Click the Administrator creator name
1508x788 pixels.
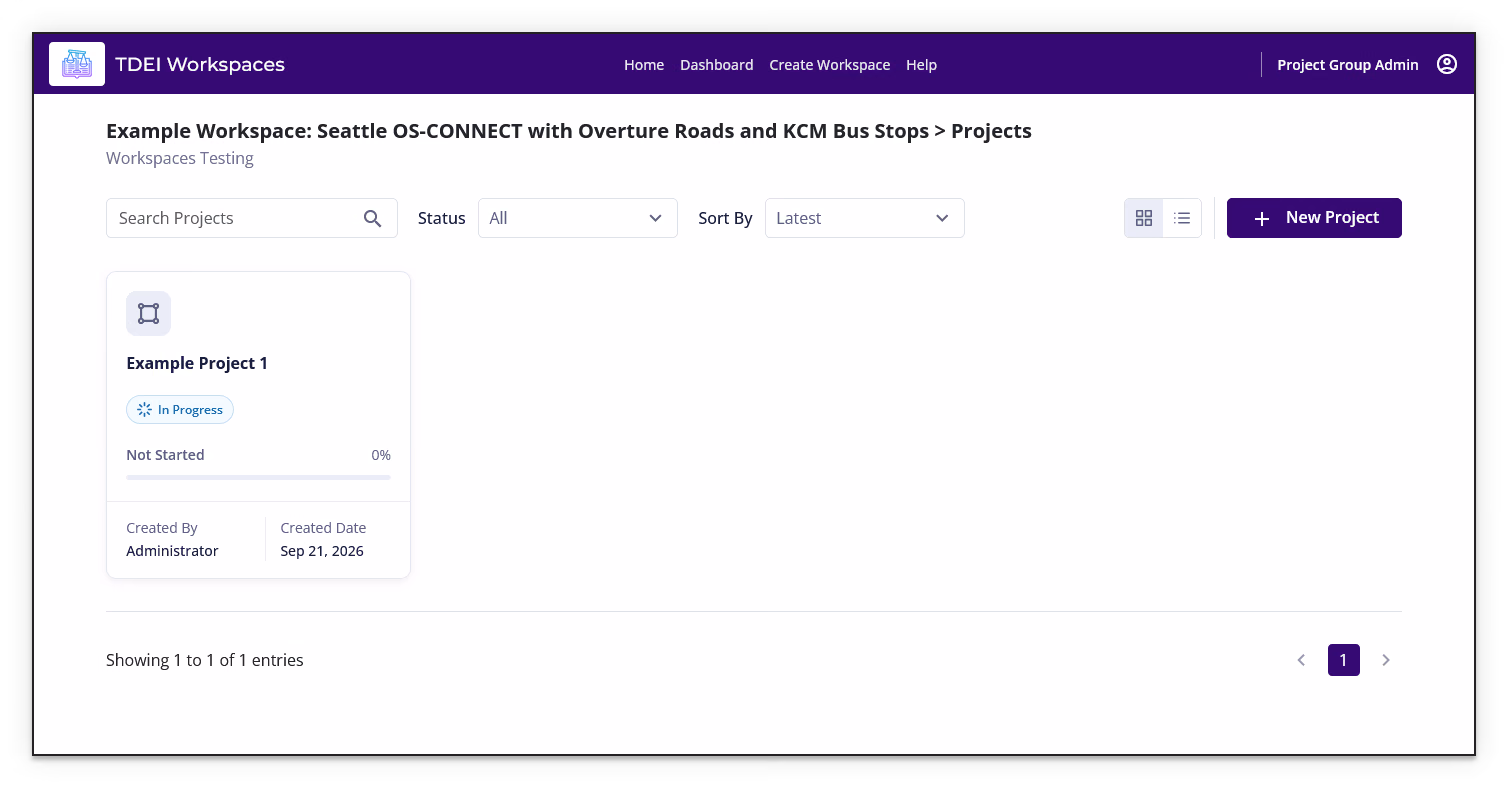(x=172, y=551)
